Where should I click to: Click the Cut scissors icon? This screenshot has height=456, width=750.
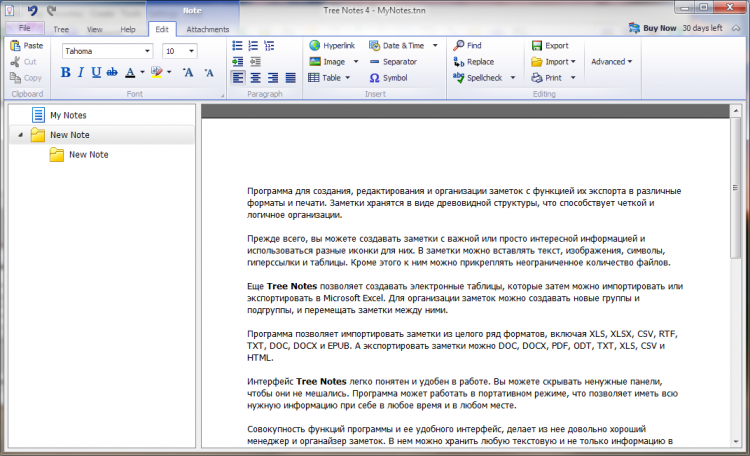coord(15,62)
